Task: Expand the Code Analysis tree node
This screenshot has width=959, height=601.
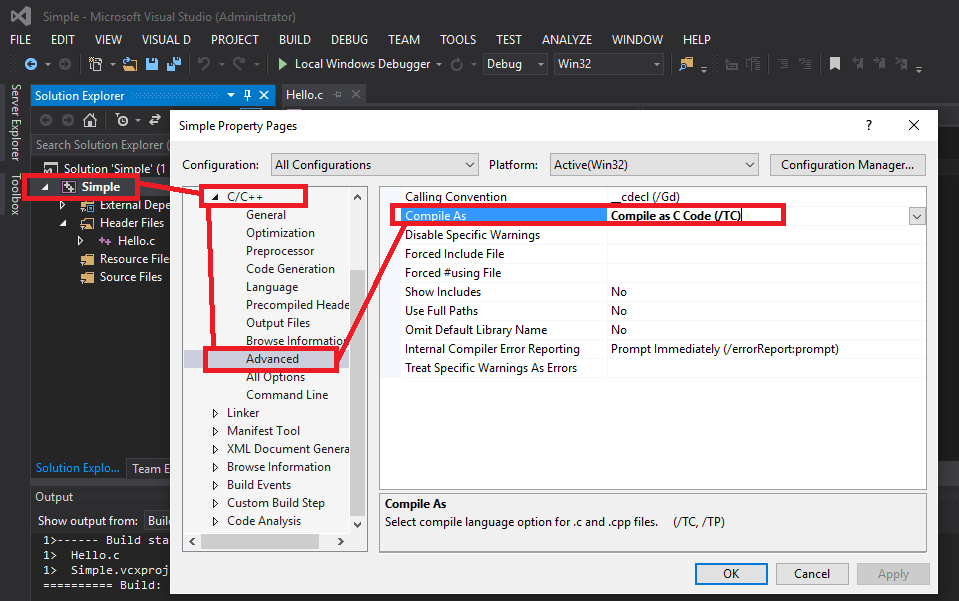Action: point(215,522)
